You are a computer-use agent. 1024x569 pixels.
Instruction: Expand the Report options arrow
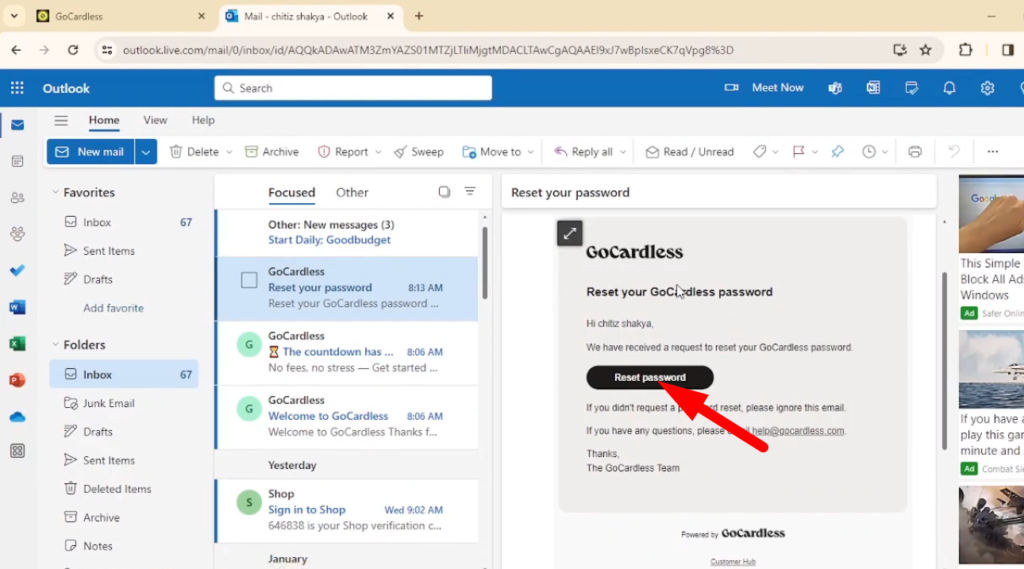click(378, 152)
